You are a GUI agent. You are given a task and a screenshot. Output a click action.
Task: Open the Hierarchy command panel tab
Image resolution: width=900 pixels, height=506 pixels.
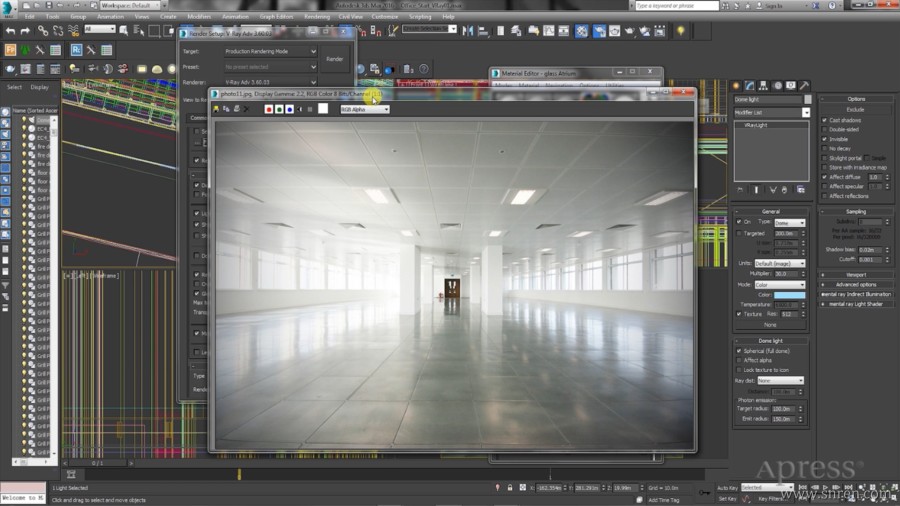coord(763,85)
